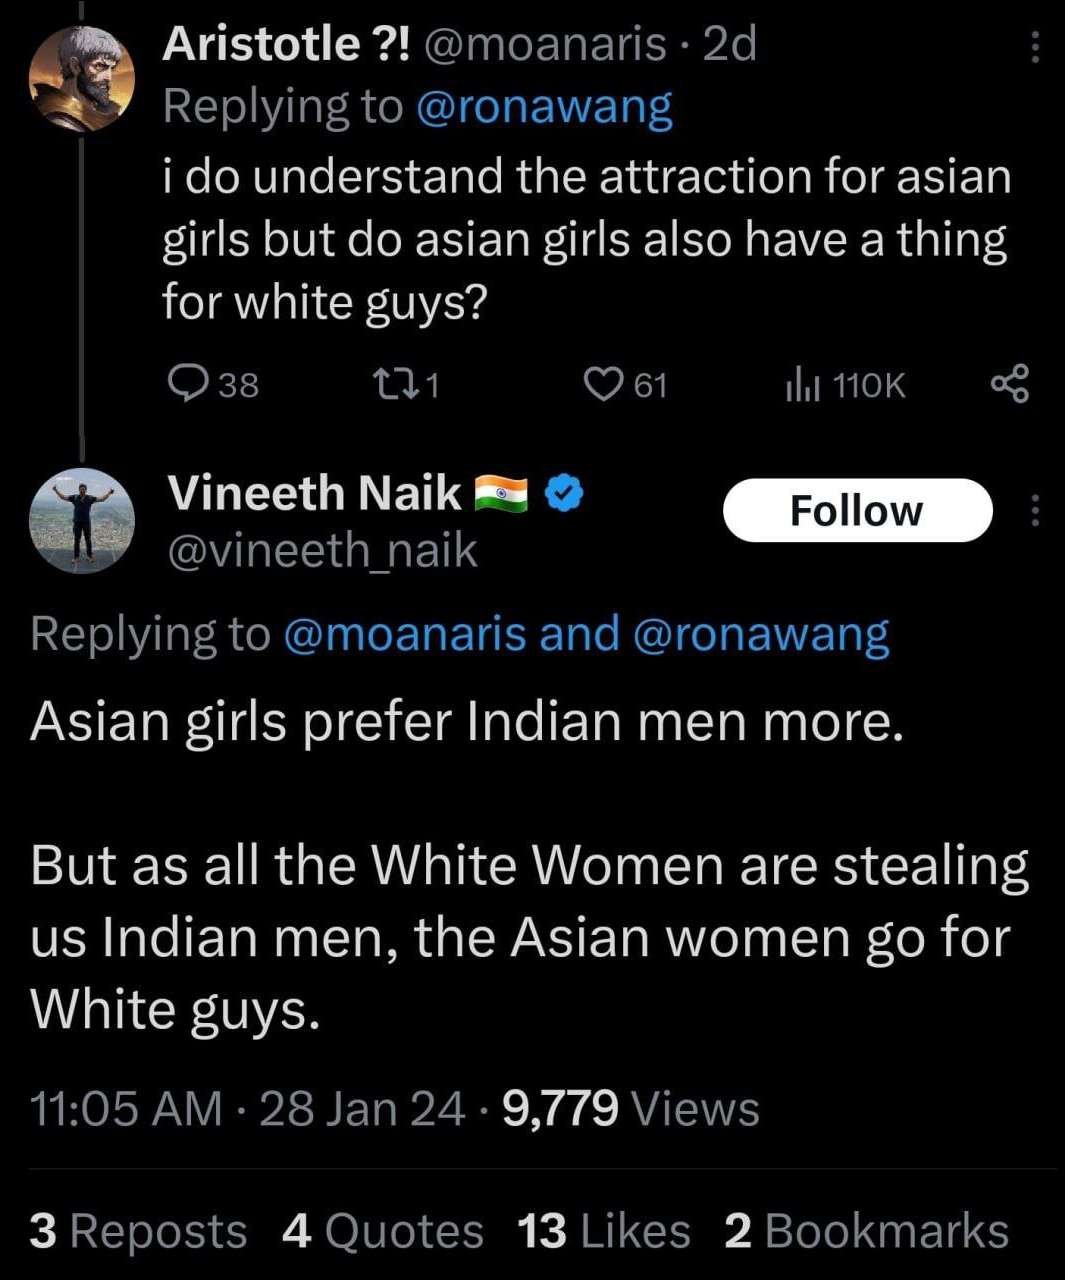Open Vineeth Naik display name
This screenshot has width=1065, height=1280.
pos(314,493)
